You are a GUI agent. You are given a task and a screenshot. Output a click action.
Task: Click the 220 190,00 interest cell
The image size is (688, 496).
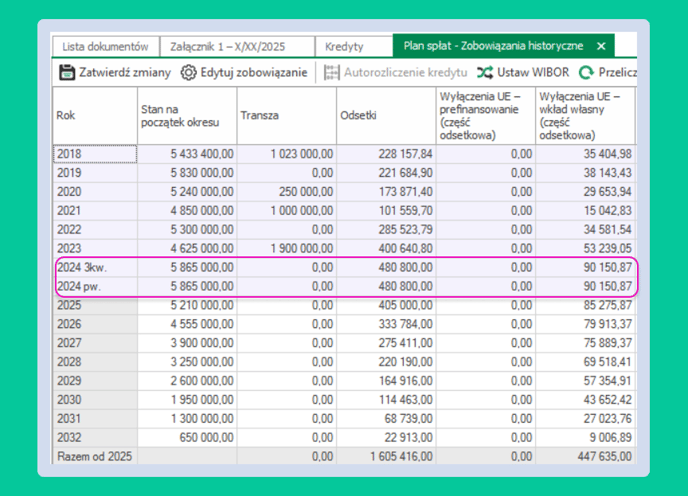tap(386, 362)
